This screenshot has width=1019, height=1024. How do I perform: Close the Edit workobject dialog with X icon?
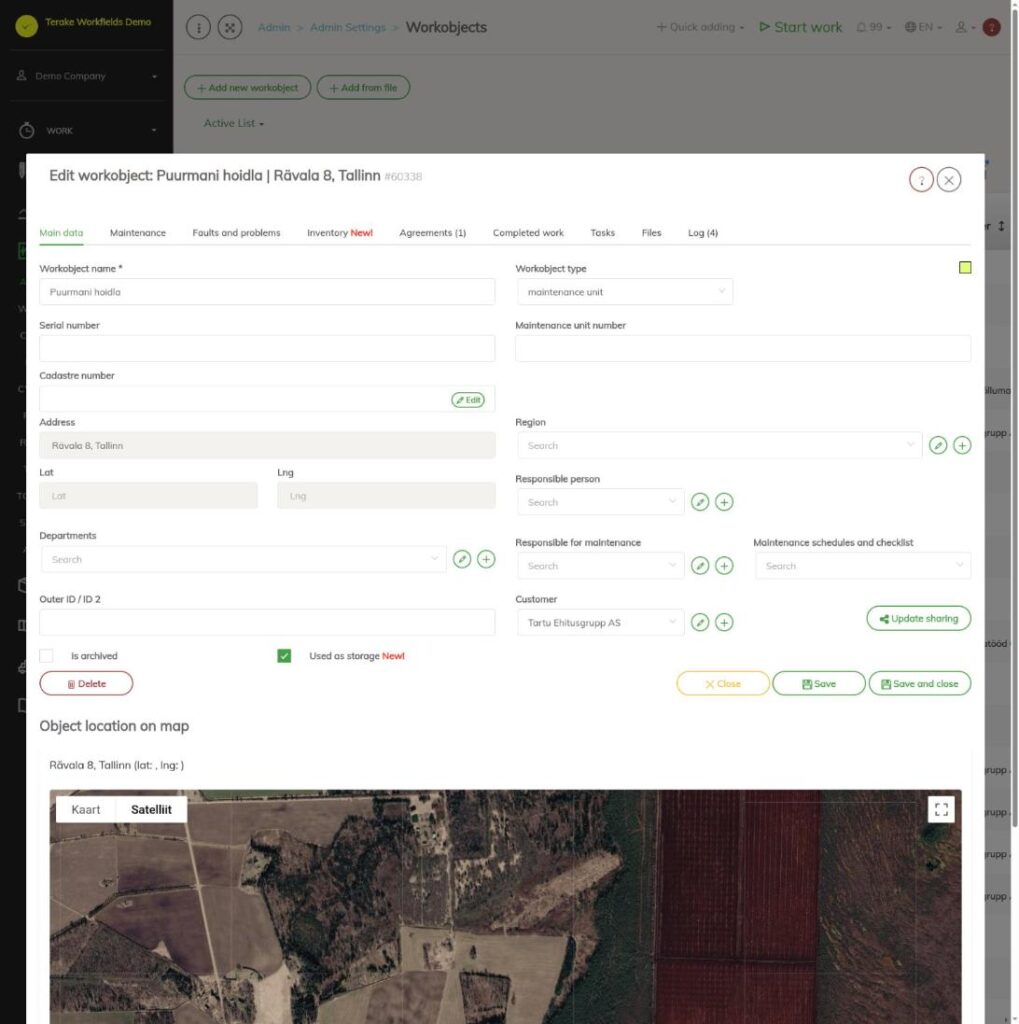coord(948,180)
